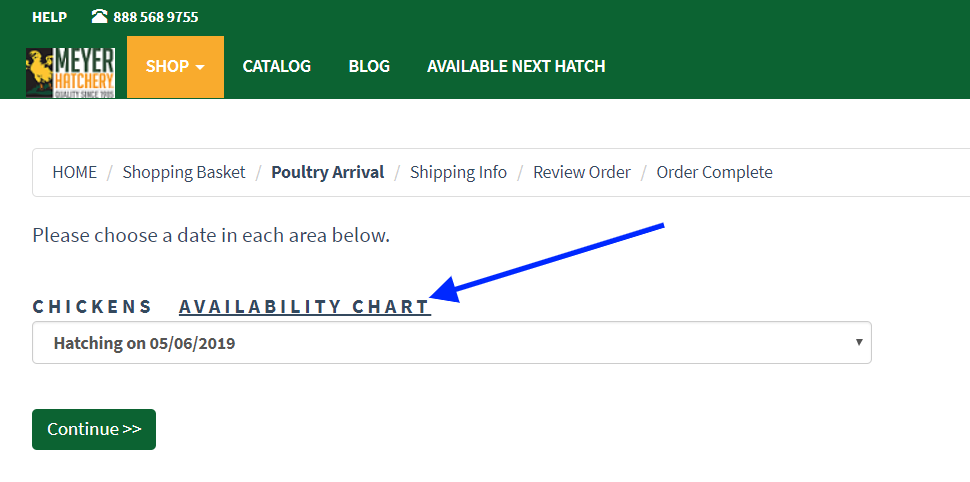Open the CATALOG page

tap(277, 66)
